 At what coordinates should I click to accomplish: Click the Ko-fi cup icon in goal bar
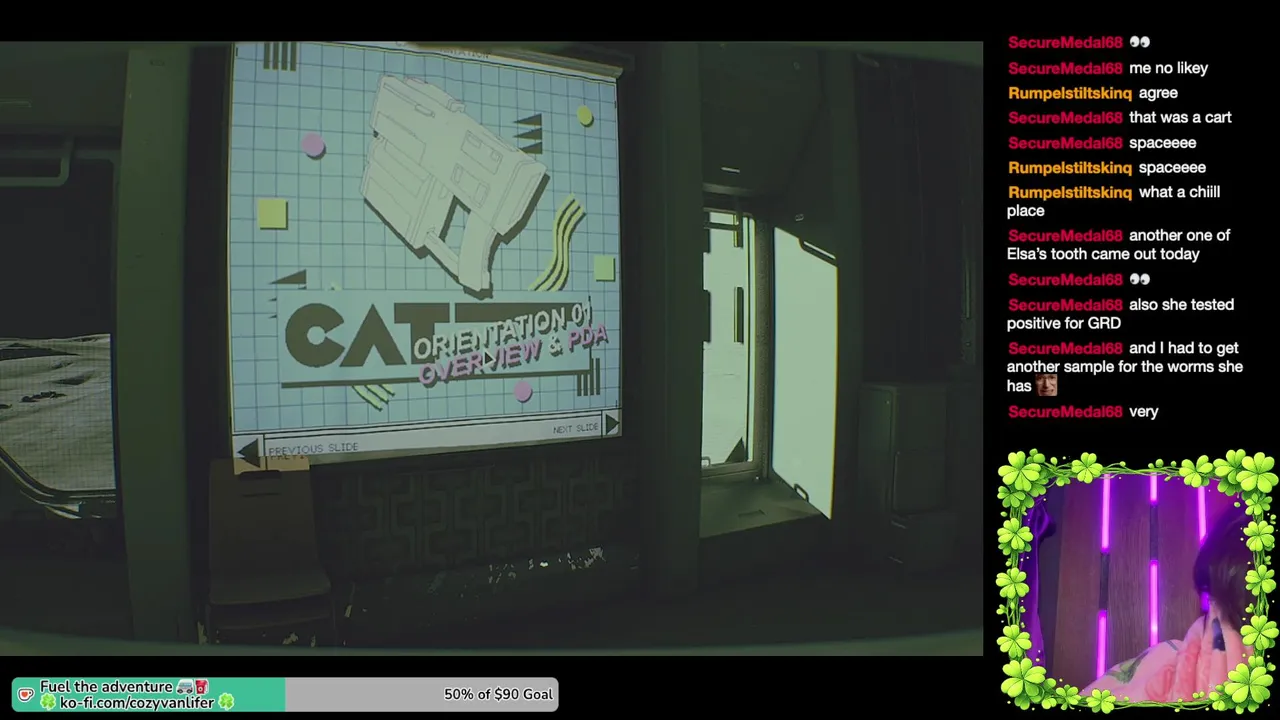[x=26, y=694]
